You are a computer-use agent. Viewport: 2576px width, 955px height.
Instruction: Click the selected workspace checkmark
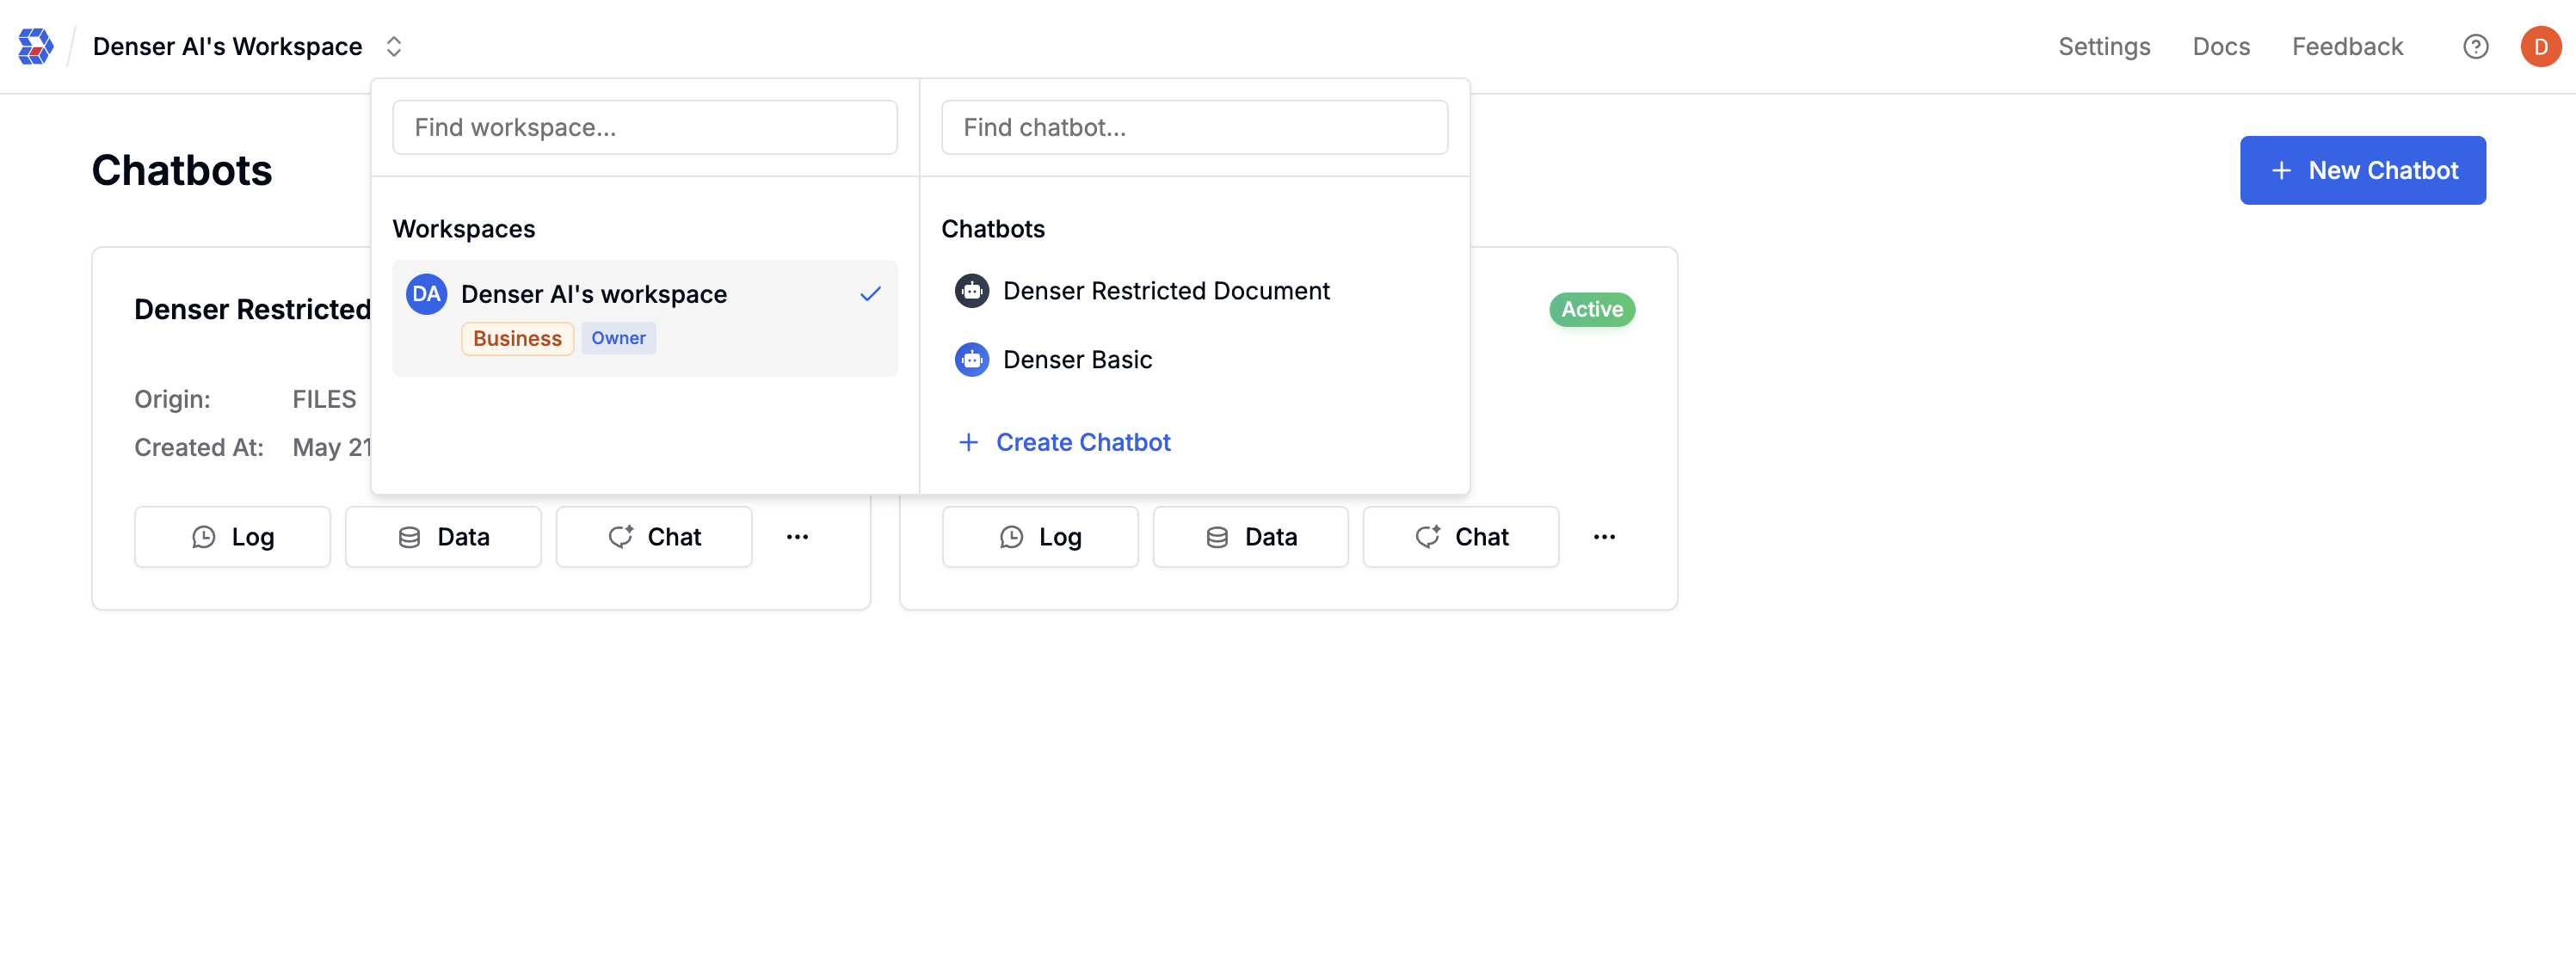[870, 294]
